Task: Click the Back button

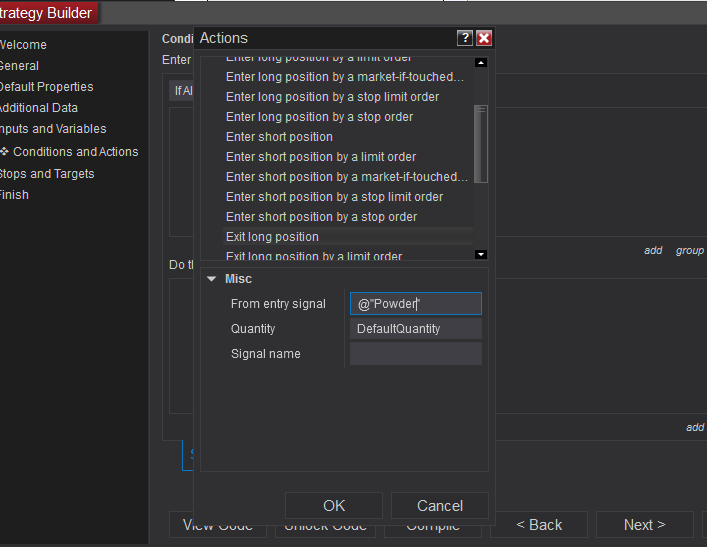Action: (x=540, y=525)
